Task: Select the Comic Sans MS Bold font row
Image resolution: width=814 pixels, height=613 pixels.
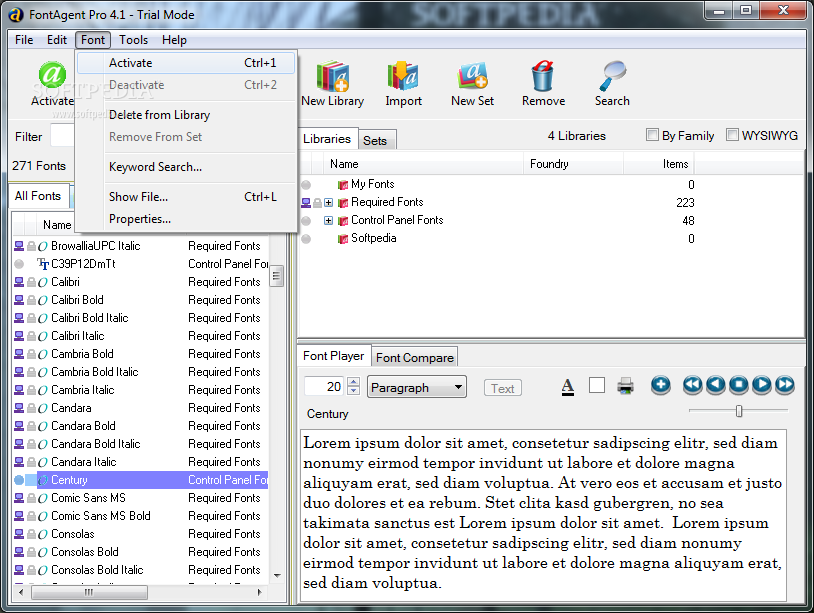Action: pyautogui.click(x=140, y=516)
